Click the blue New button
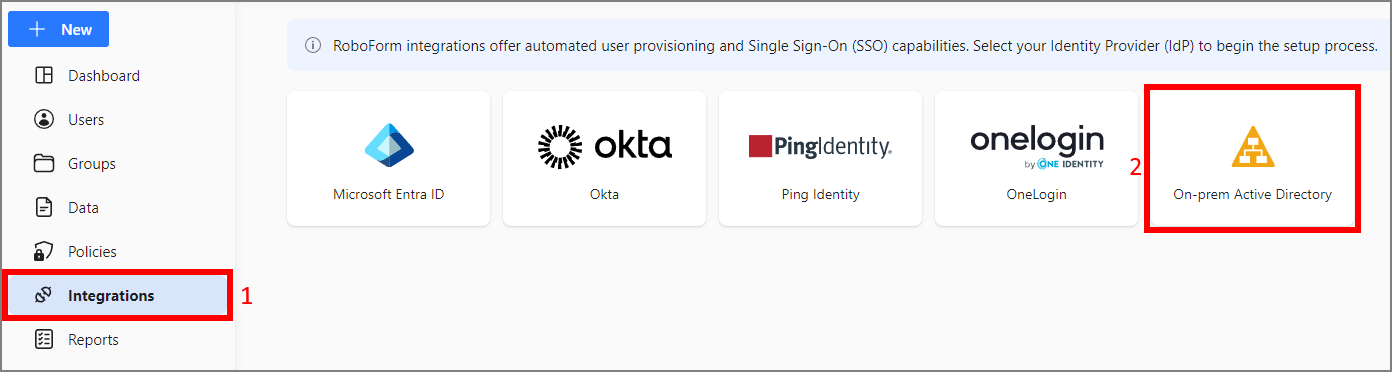The image size is (1392, 372). tap(58, 29)
